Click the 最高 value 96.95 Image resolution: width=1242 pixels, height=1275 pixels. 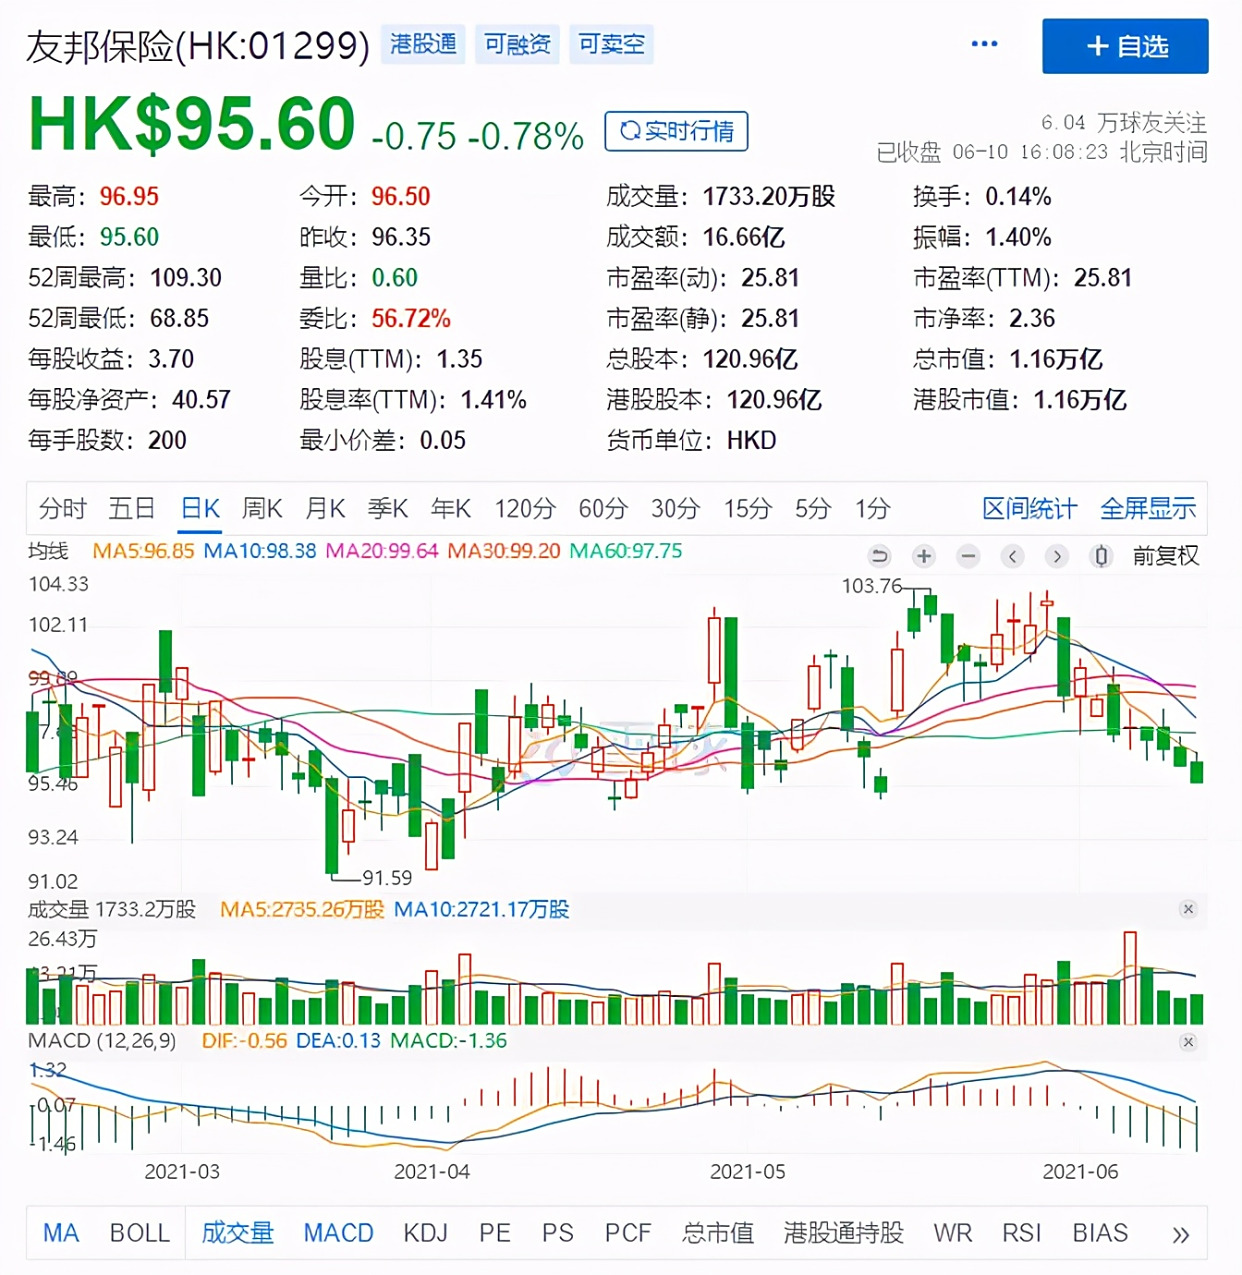pos(129,197)
